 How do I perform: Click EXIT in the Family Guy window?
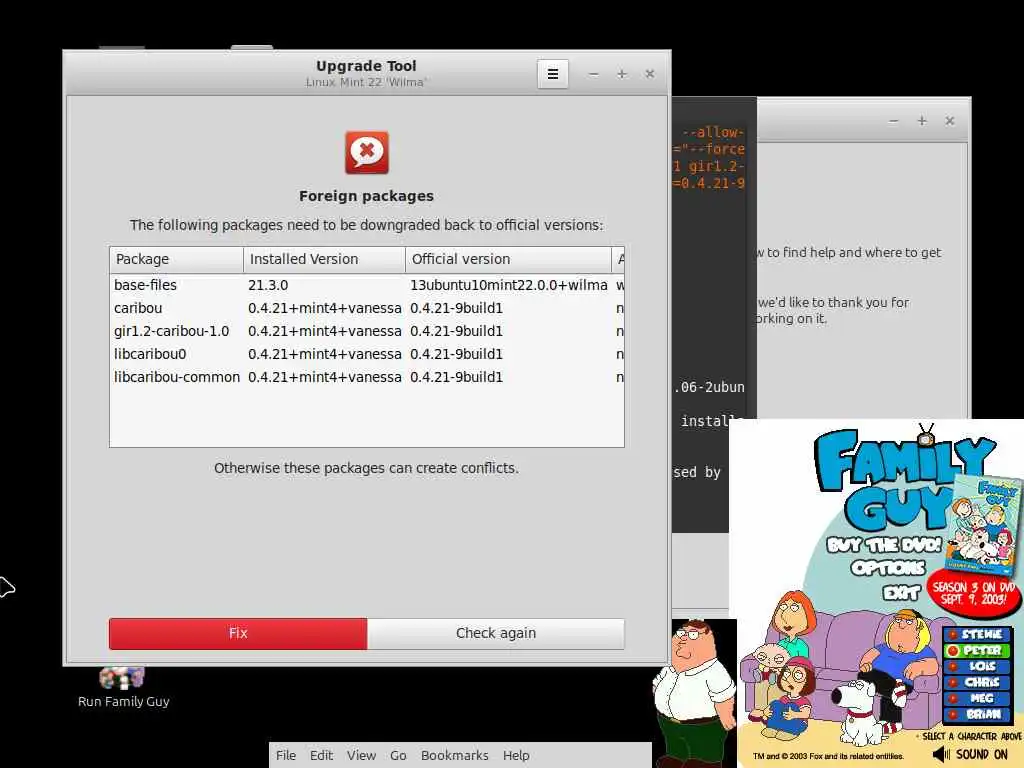(902, 592)
